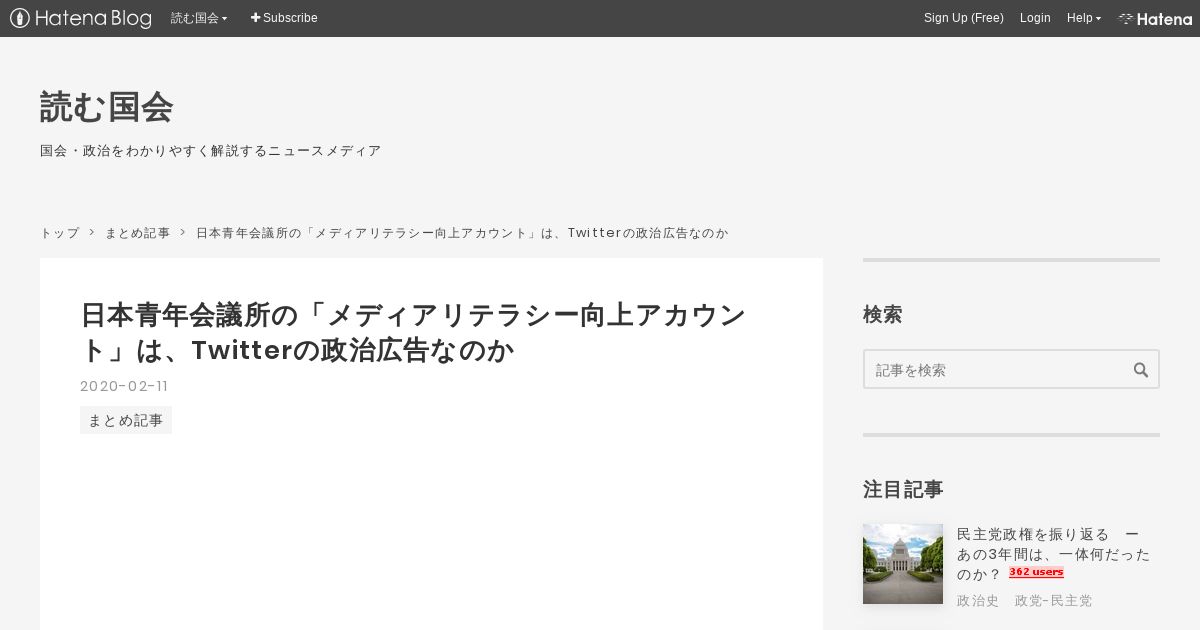Select the まとめ記事 category tag
Image resolution: width=1200 pixels, height=630 pixels.
(x=126, y=420)
